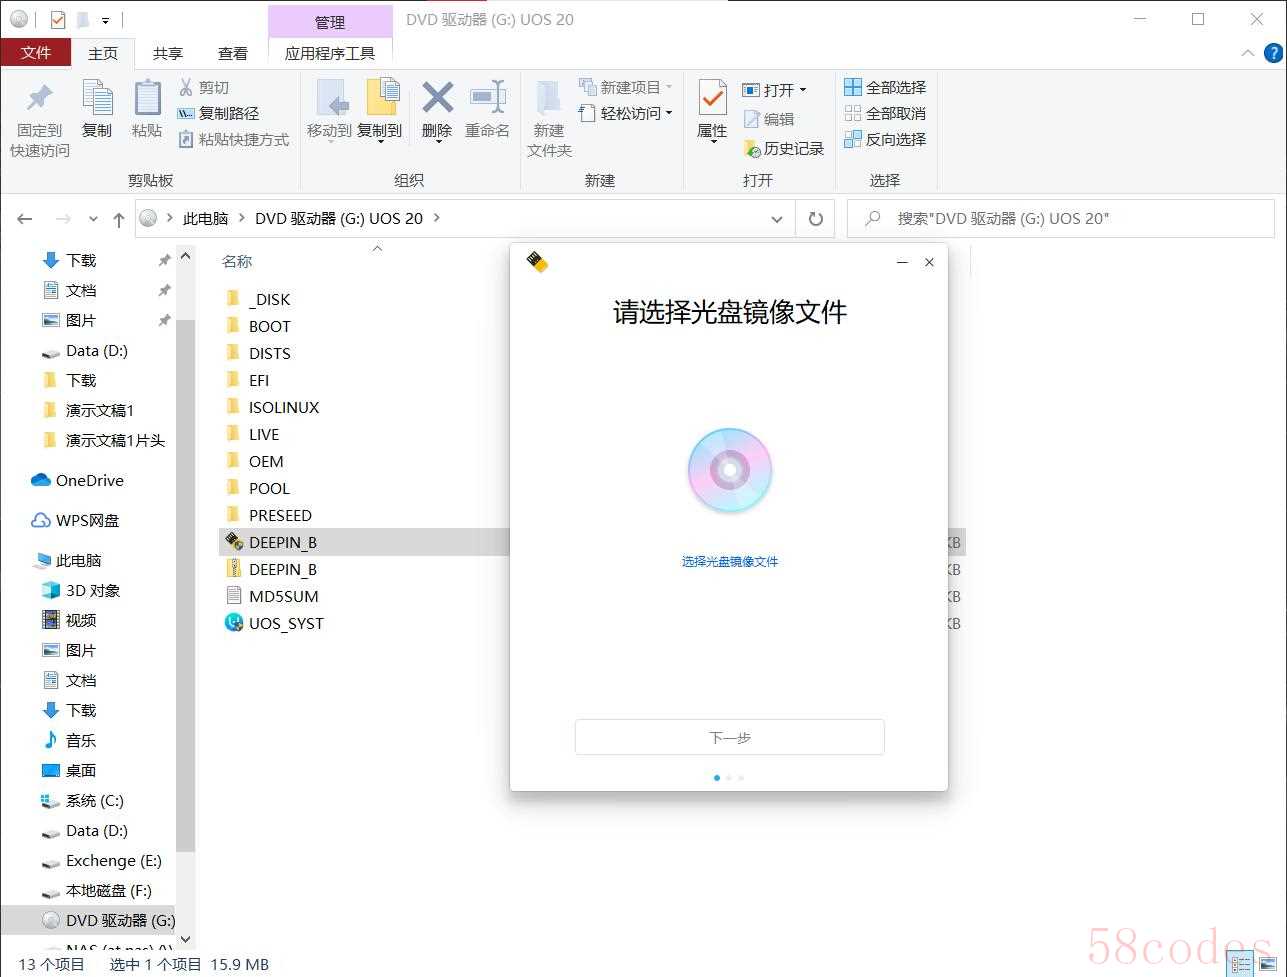
Task: Click chevron after 此电脑 breadcrumb
Action: [x=241, y=218]
